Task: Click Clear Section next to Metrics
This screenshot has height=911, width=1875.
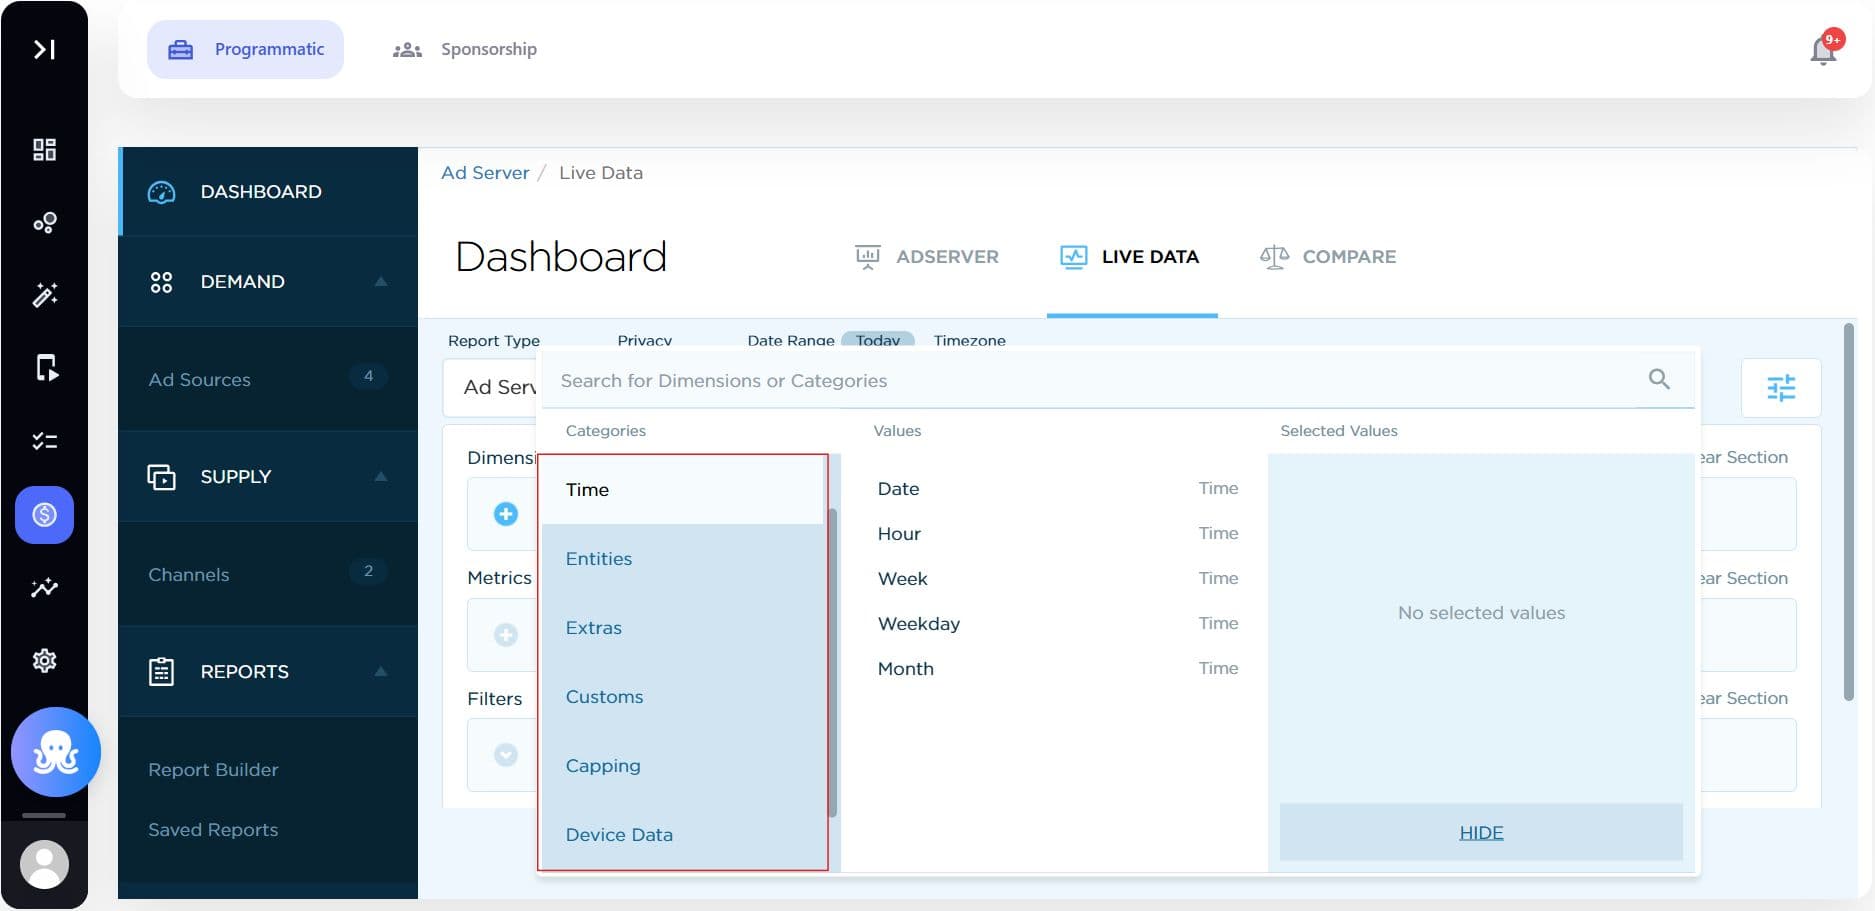Action: [x=1744, y=578]
